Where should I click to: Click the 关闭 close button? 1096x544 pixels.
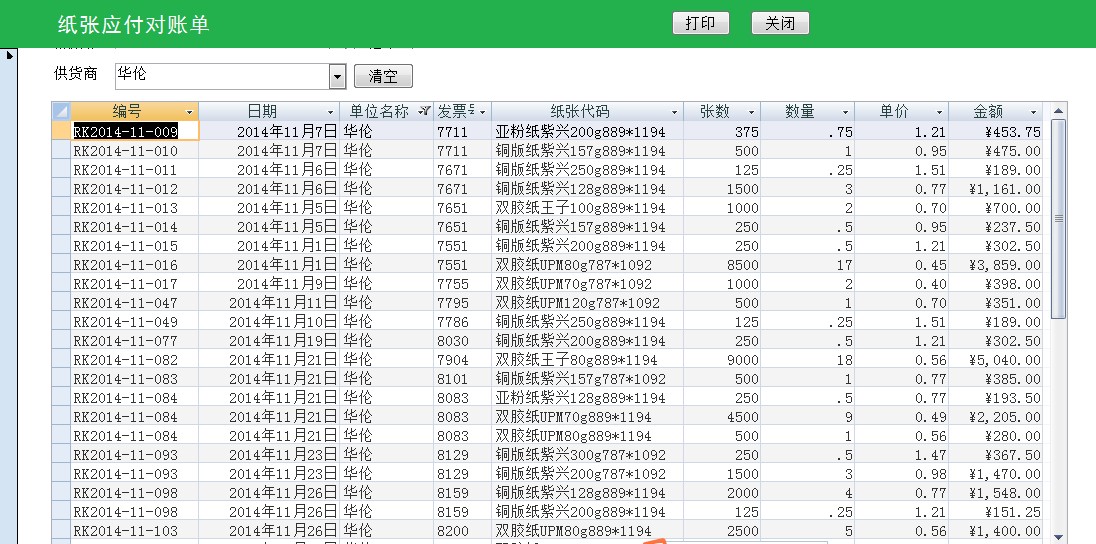tap(780, 23)
